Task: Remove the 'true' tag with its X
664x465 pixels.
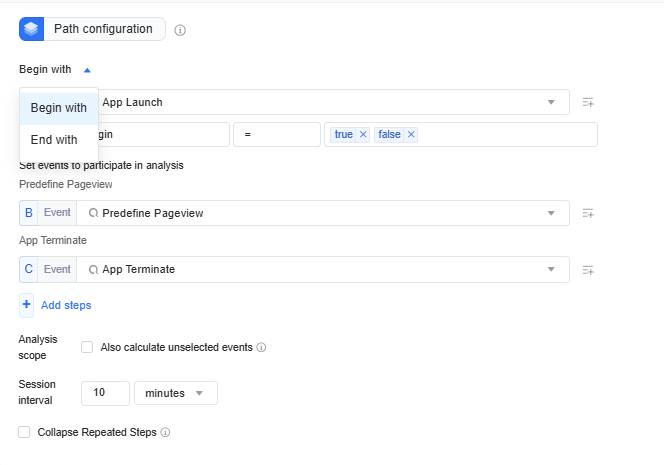Action: coord(363,134)
